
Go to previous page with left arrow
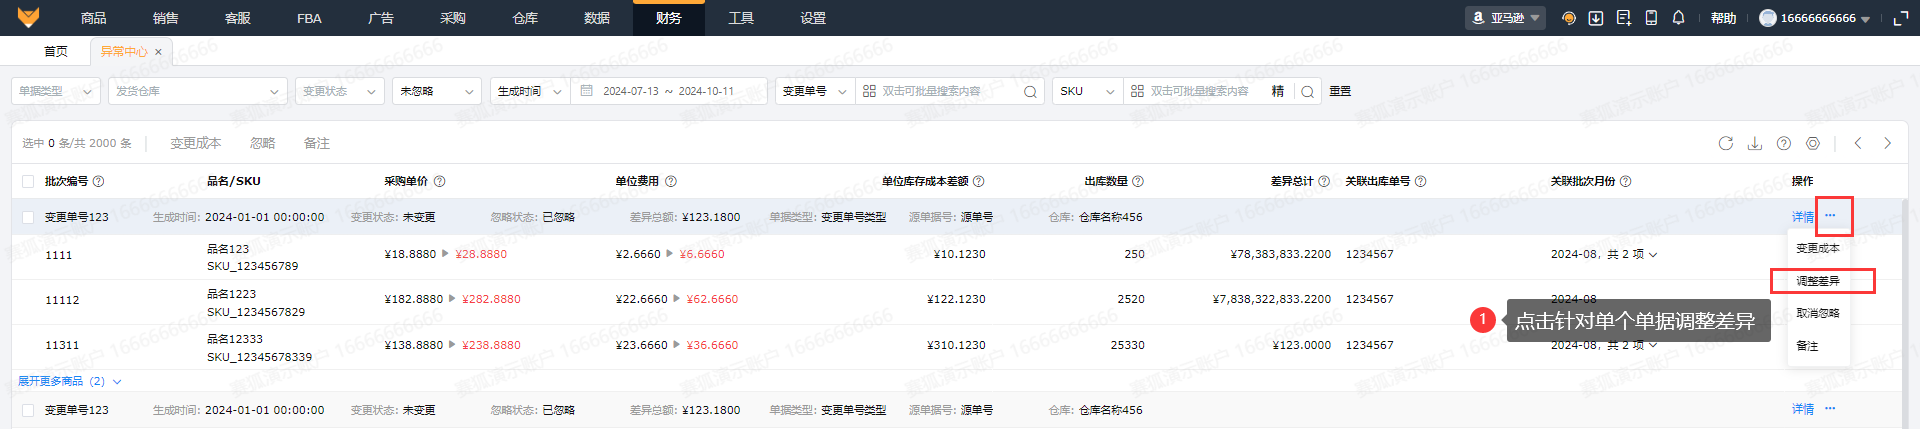[1858, 143]
